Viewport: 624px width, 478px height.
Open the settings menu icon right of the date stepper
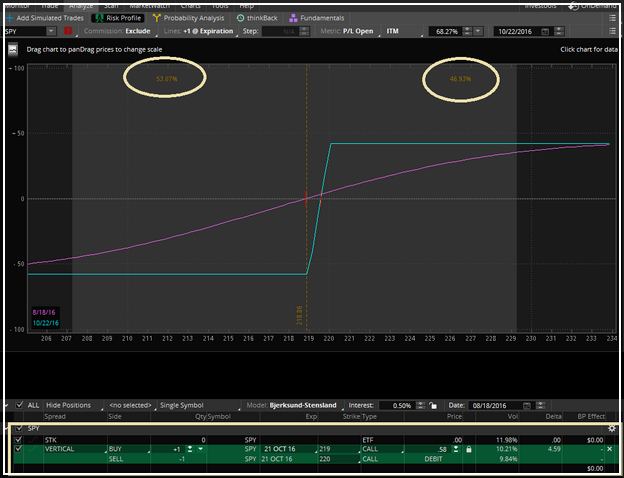(612, 31)
